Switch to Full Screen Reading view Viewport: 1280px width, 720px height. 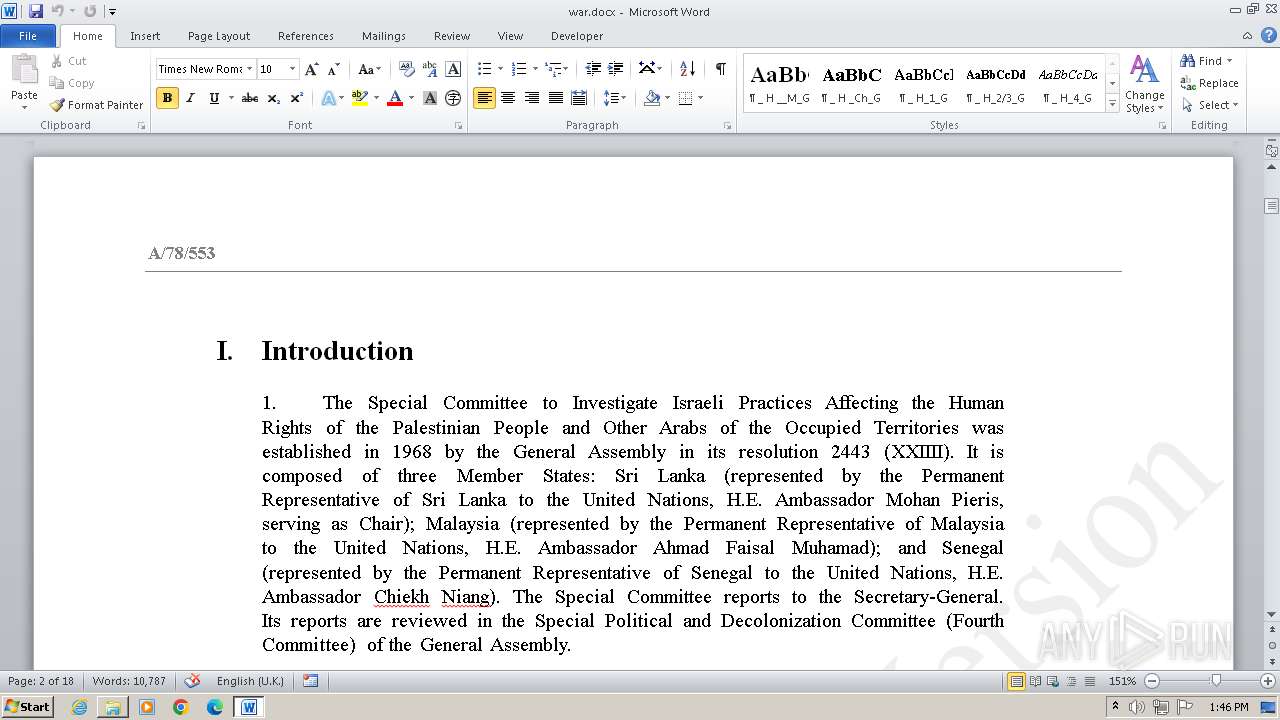1035,681
